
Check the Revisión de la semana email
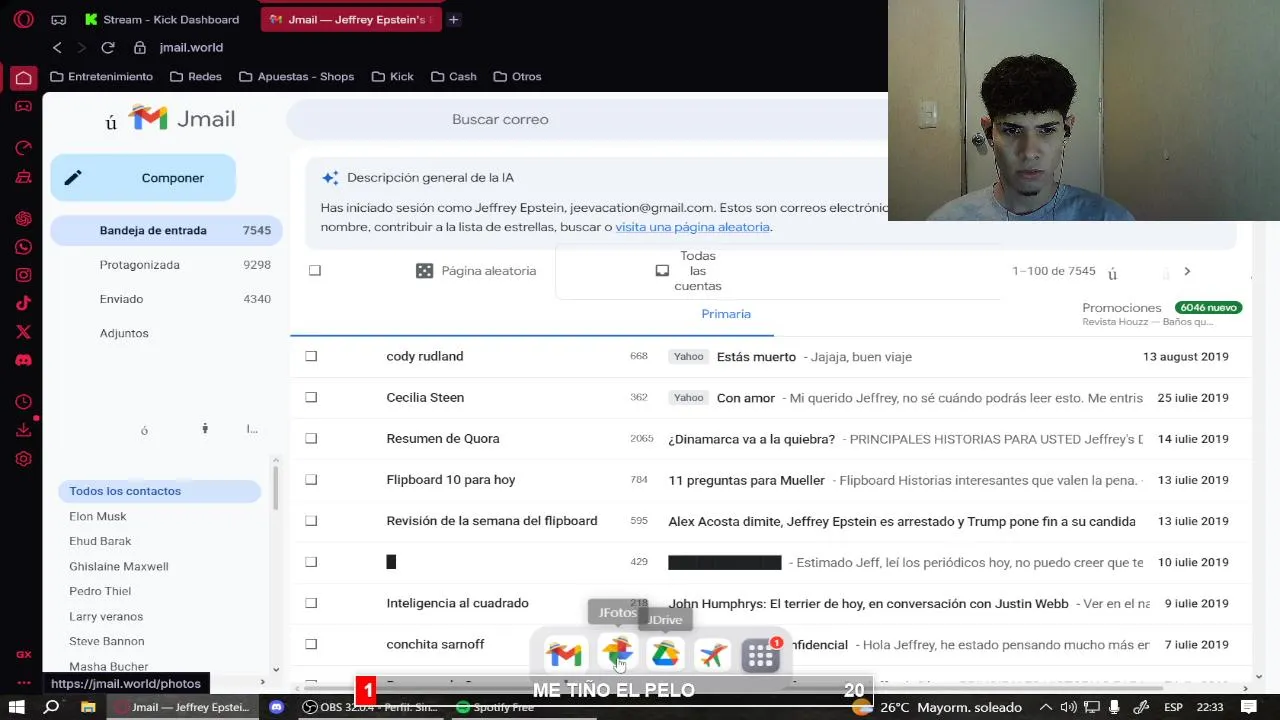click(311, 520)
